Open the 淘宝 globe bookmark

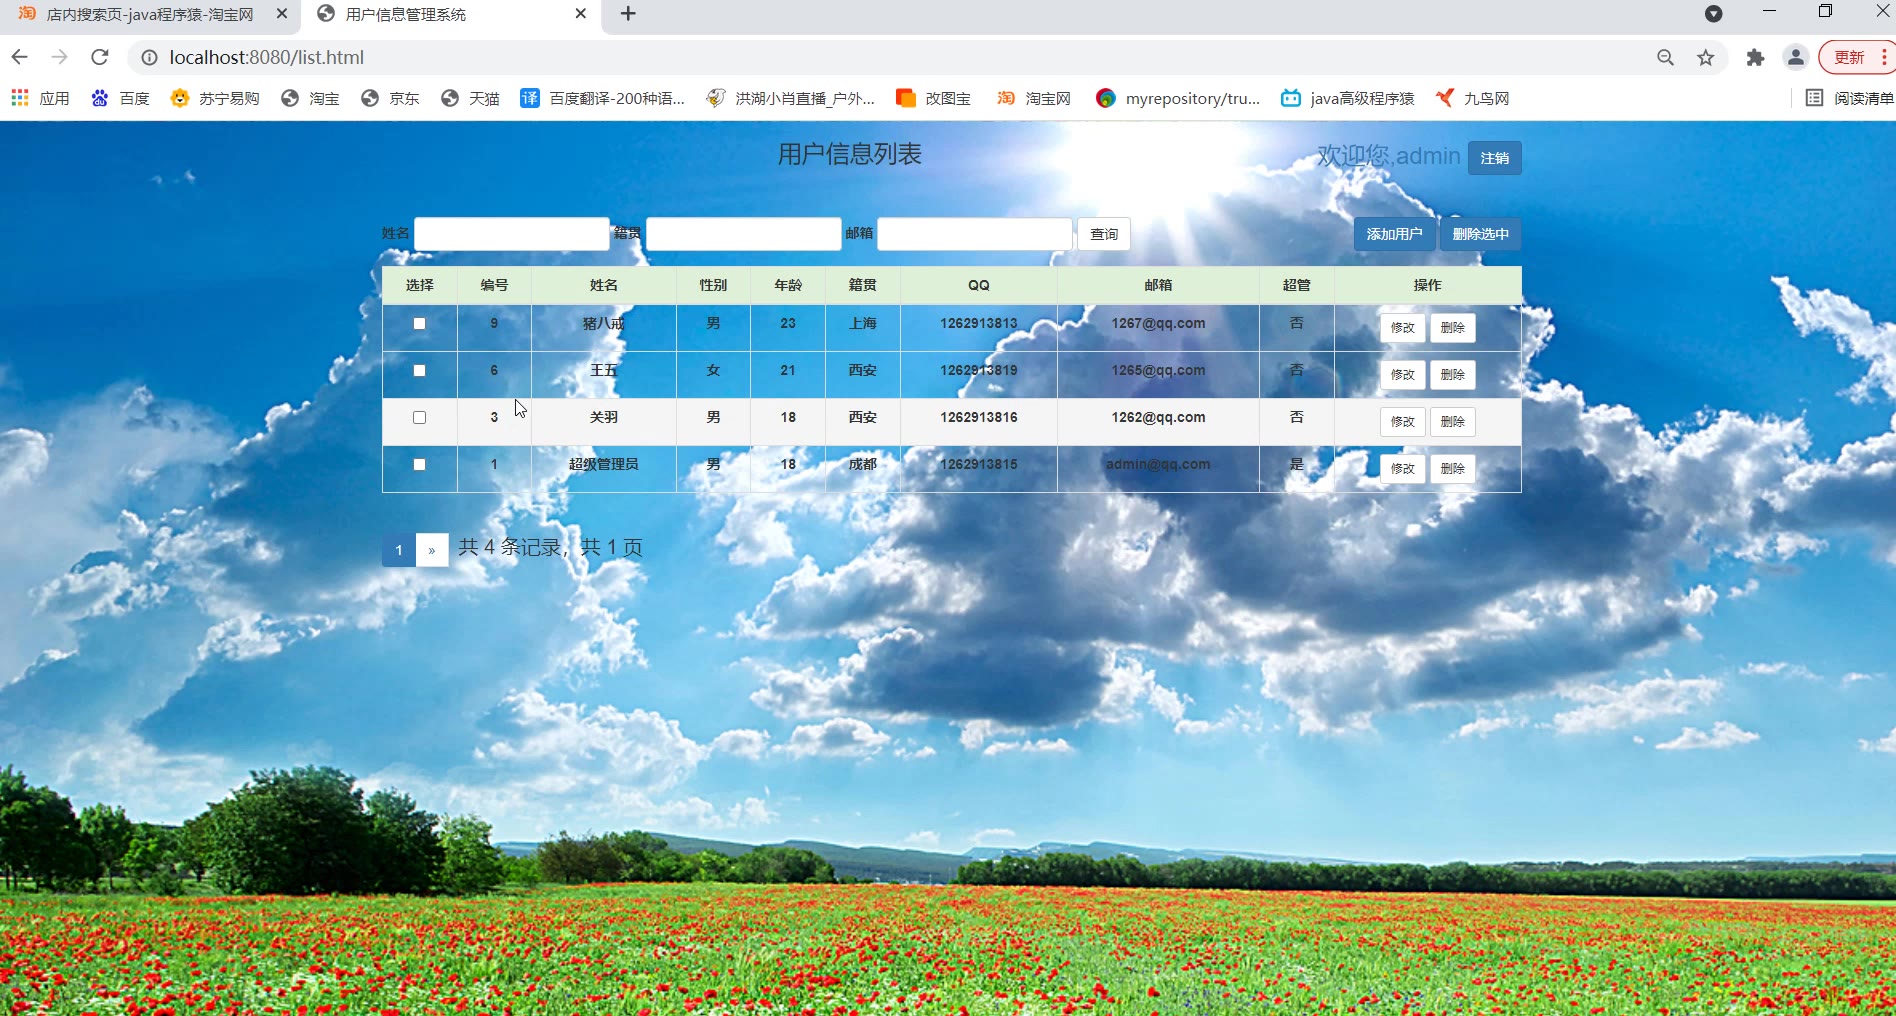click(310, 98)
